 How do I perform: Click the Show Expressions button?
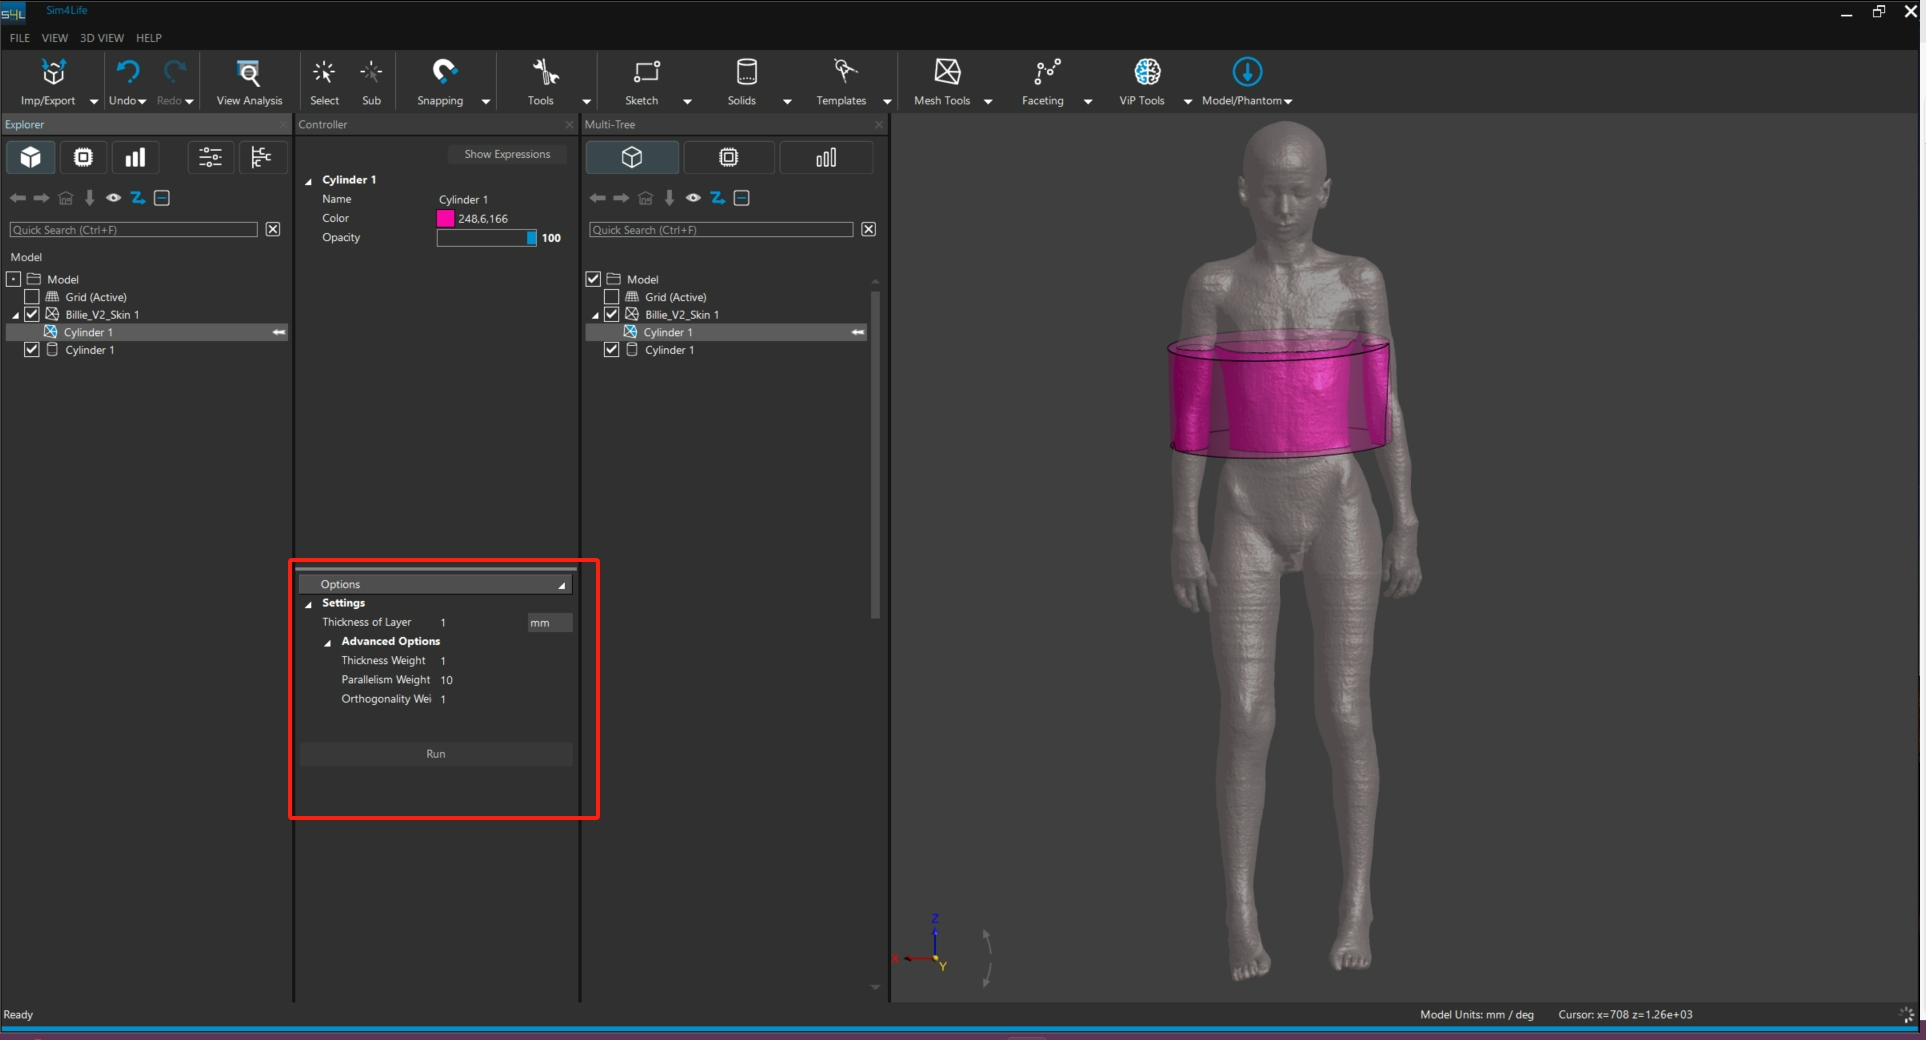(507, 154)
